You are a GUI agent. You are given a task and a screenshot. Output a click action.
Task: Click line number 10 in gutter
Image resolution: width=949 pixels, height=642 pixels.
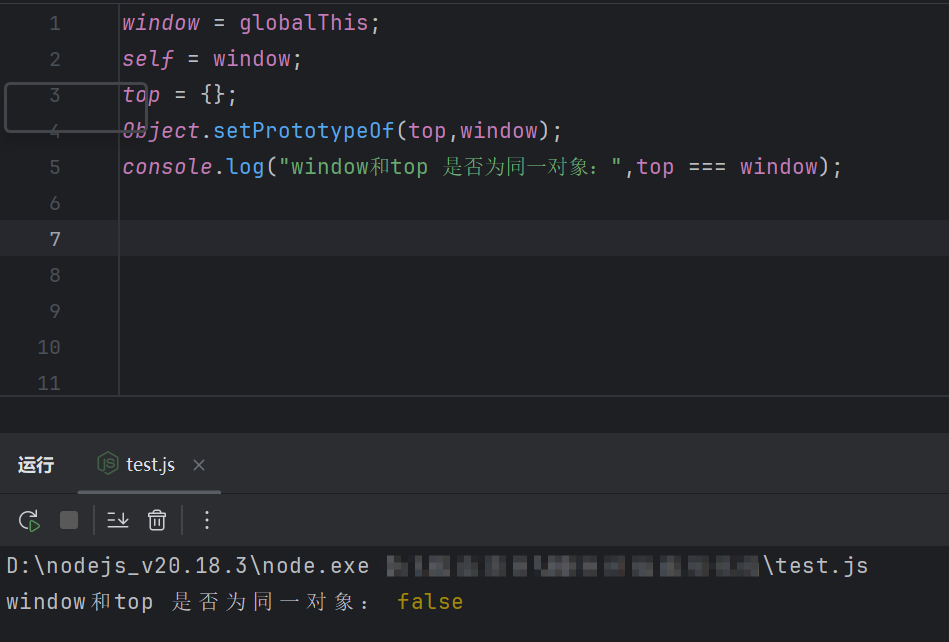click(49, 347)
